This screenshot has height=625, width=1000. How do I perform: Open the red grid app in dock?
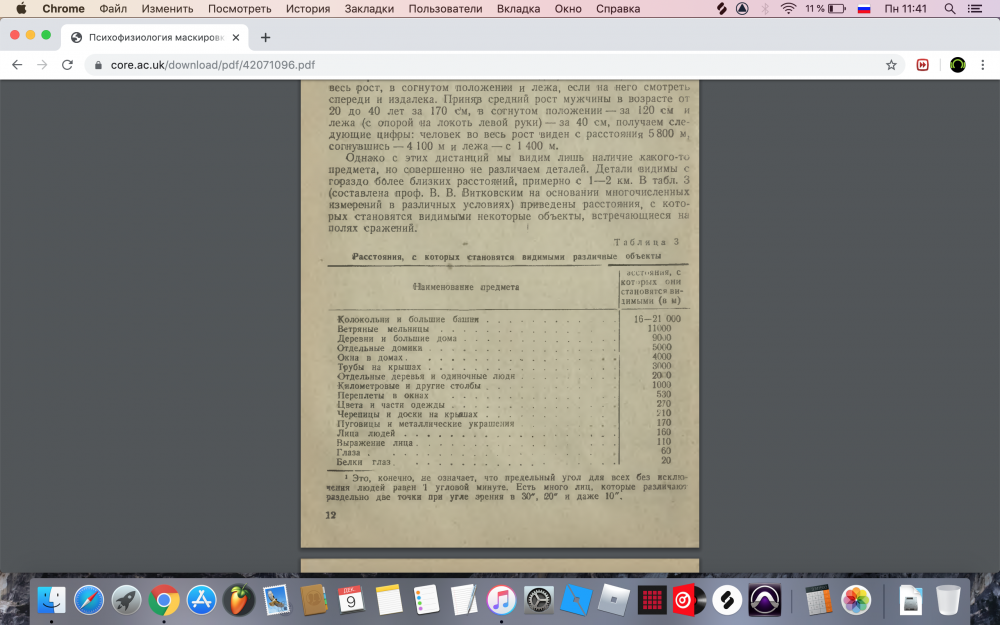click(x=651, y=600)
